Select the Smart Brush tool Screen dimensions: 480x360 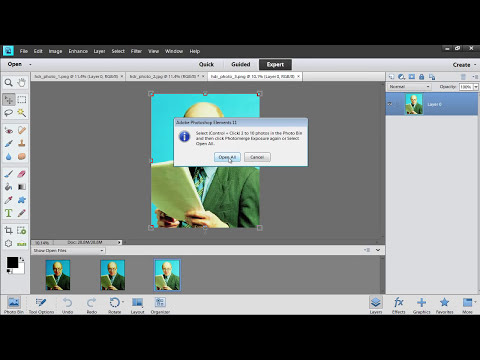[x=9, y=143]
